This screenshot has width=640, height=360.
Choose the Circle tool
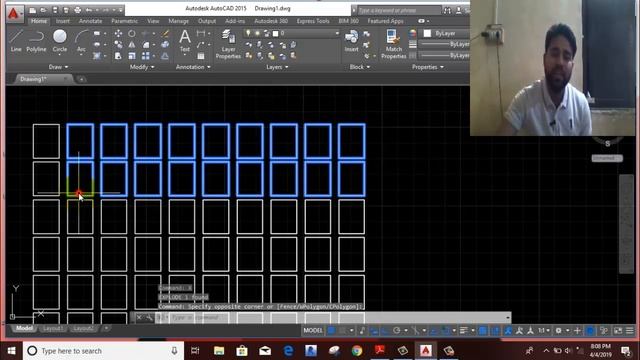[60, 41]
